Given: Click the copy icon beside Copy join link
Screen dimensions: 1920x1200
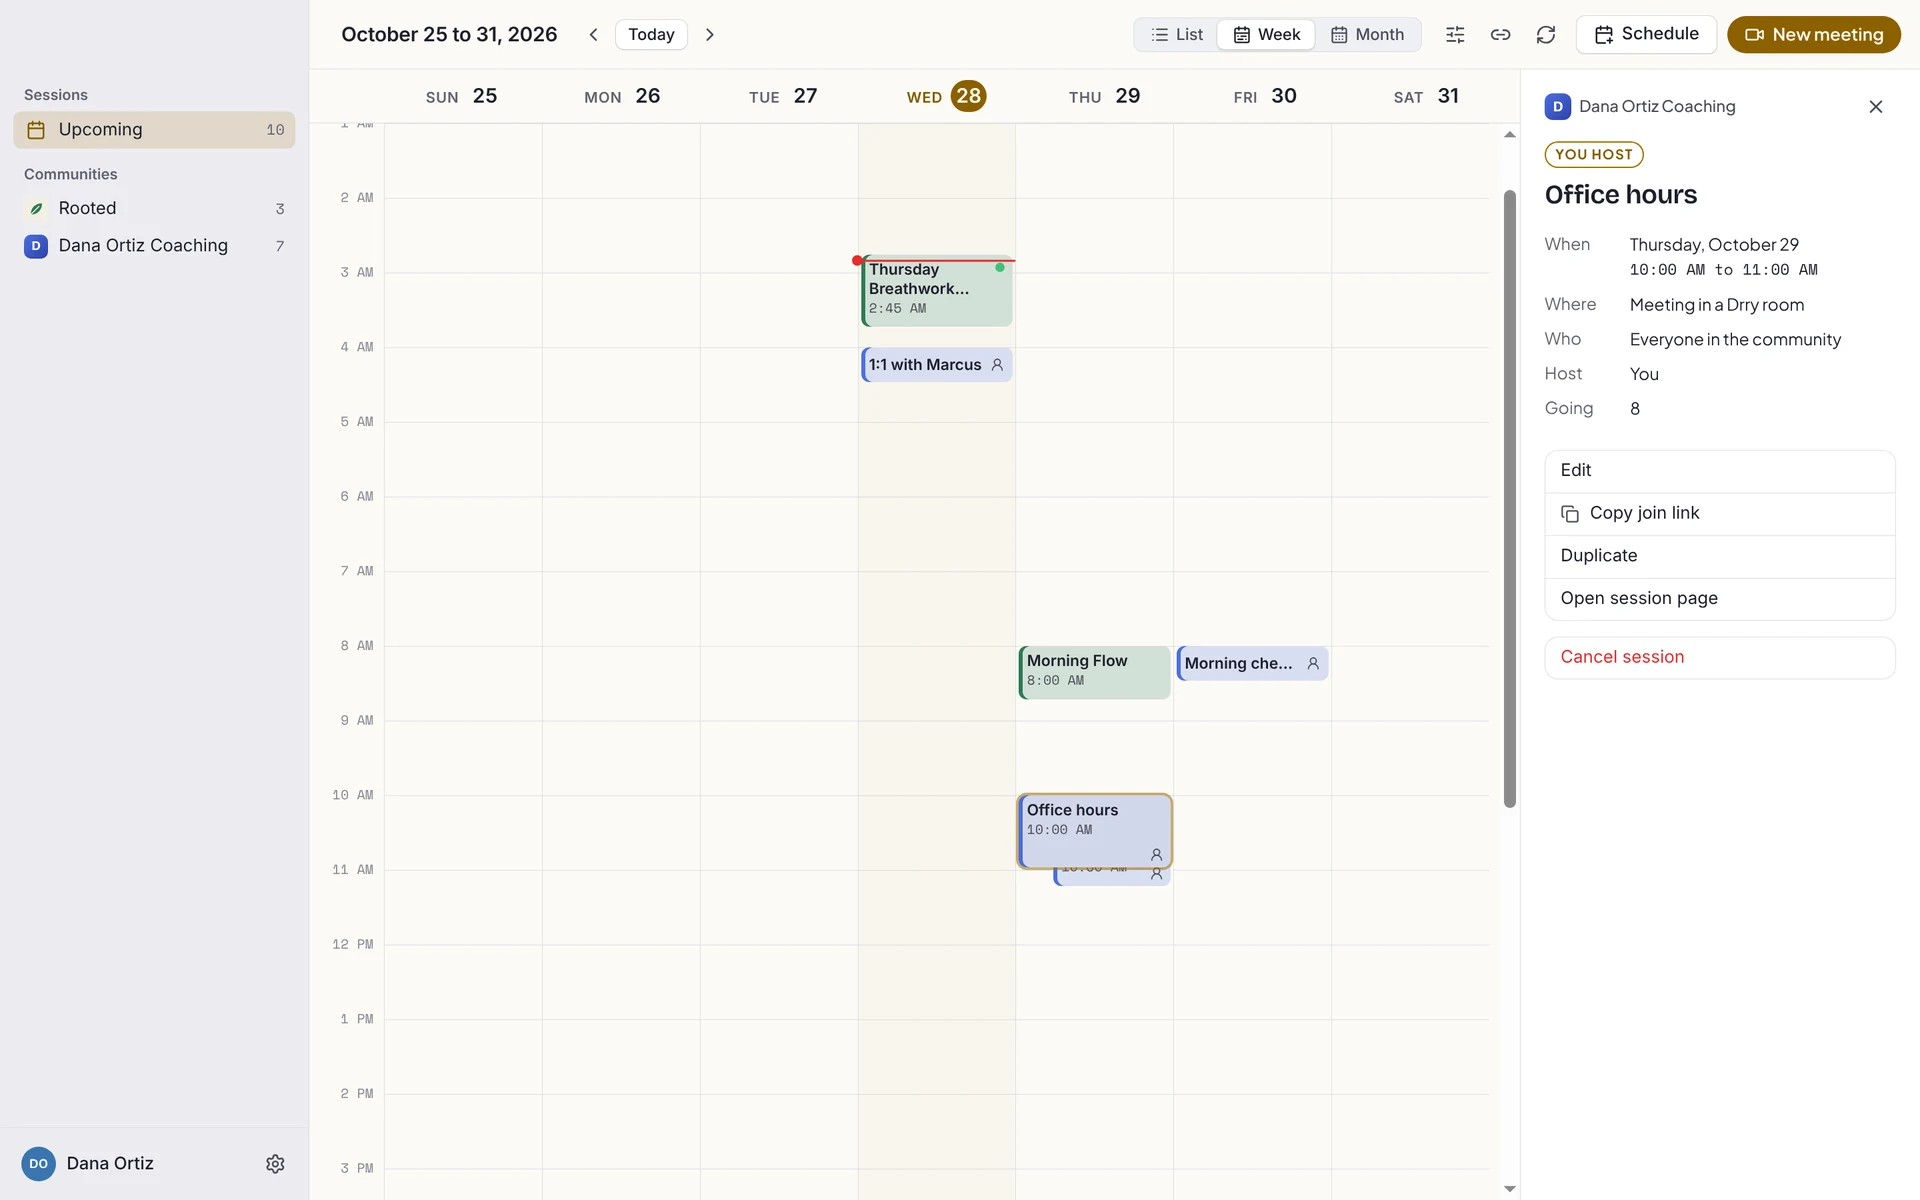Looking at the screenshot, I should pos(1570,513).
